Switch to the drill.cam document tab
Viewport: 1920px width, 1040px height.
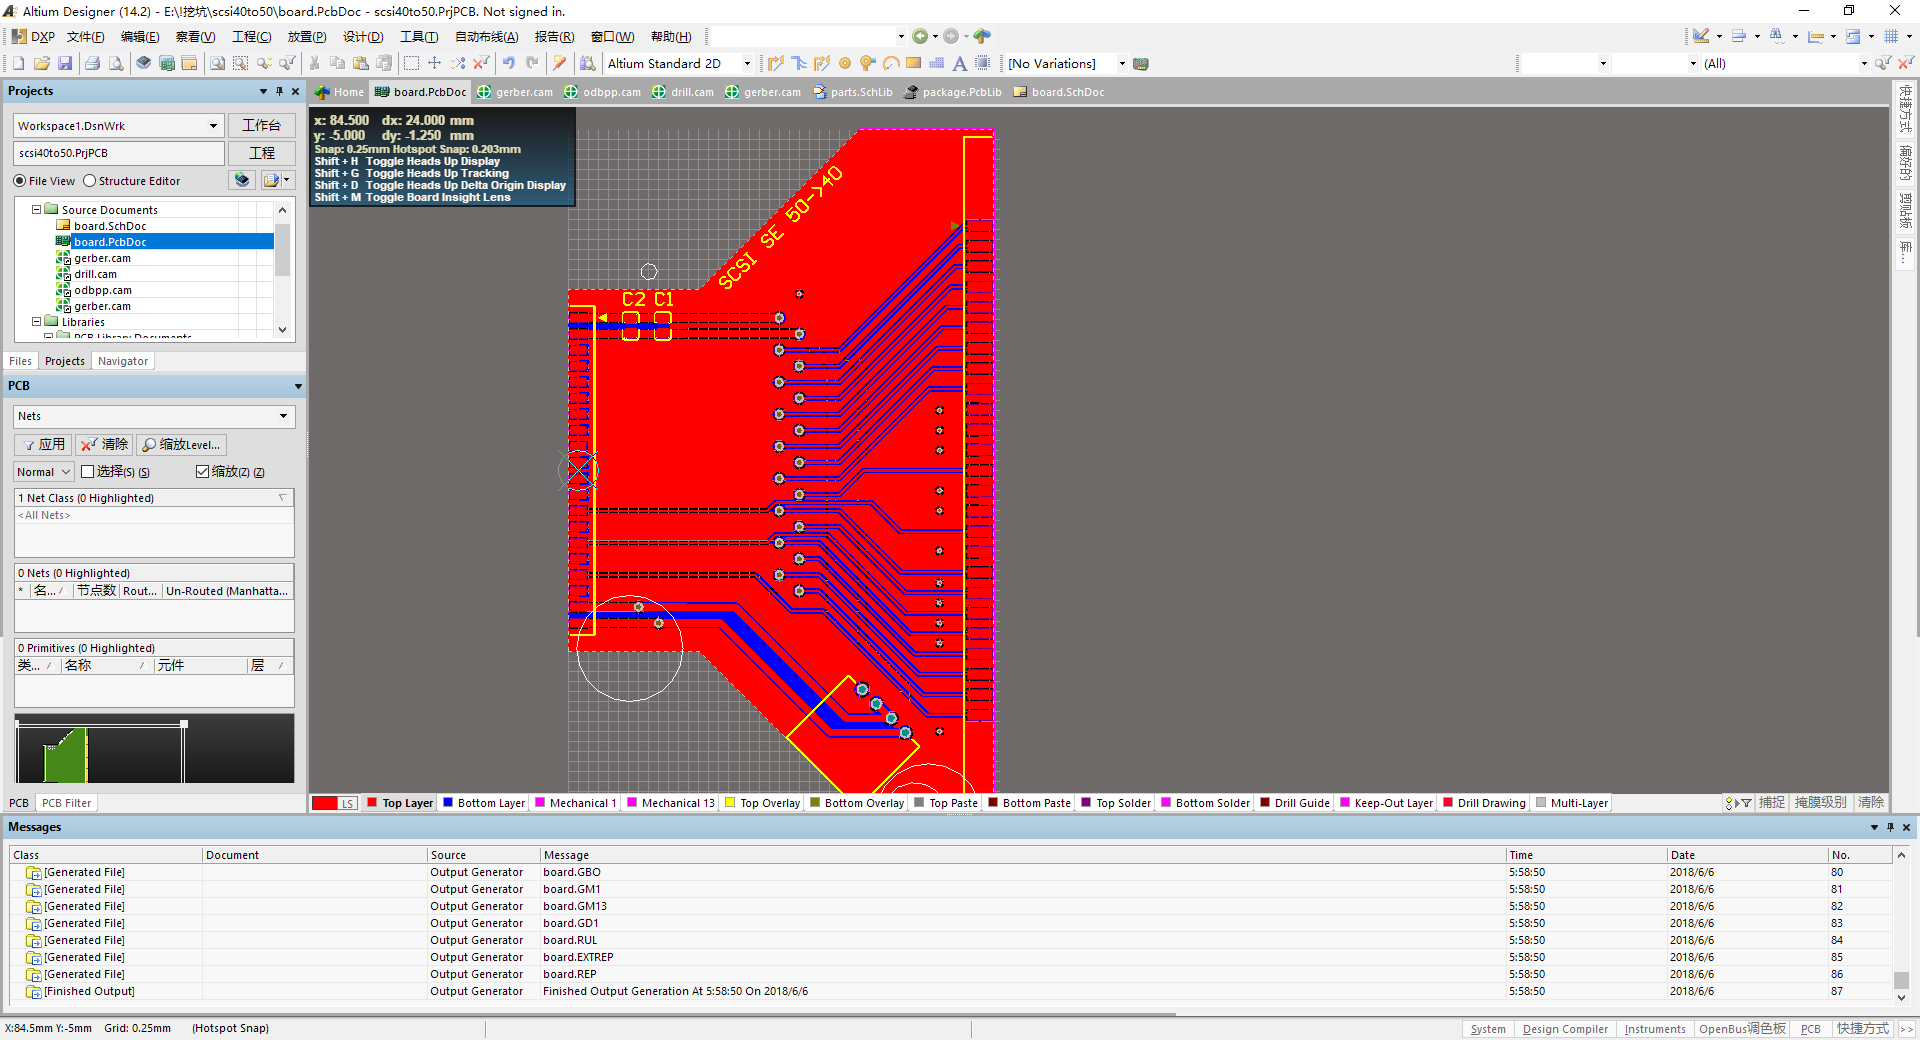pos(683,92)
